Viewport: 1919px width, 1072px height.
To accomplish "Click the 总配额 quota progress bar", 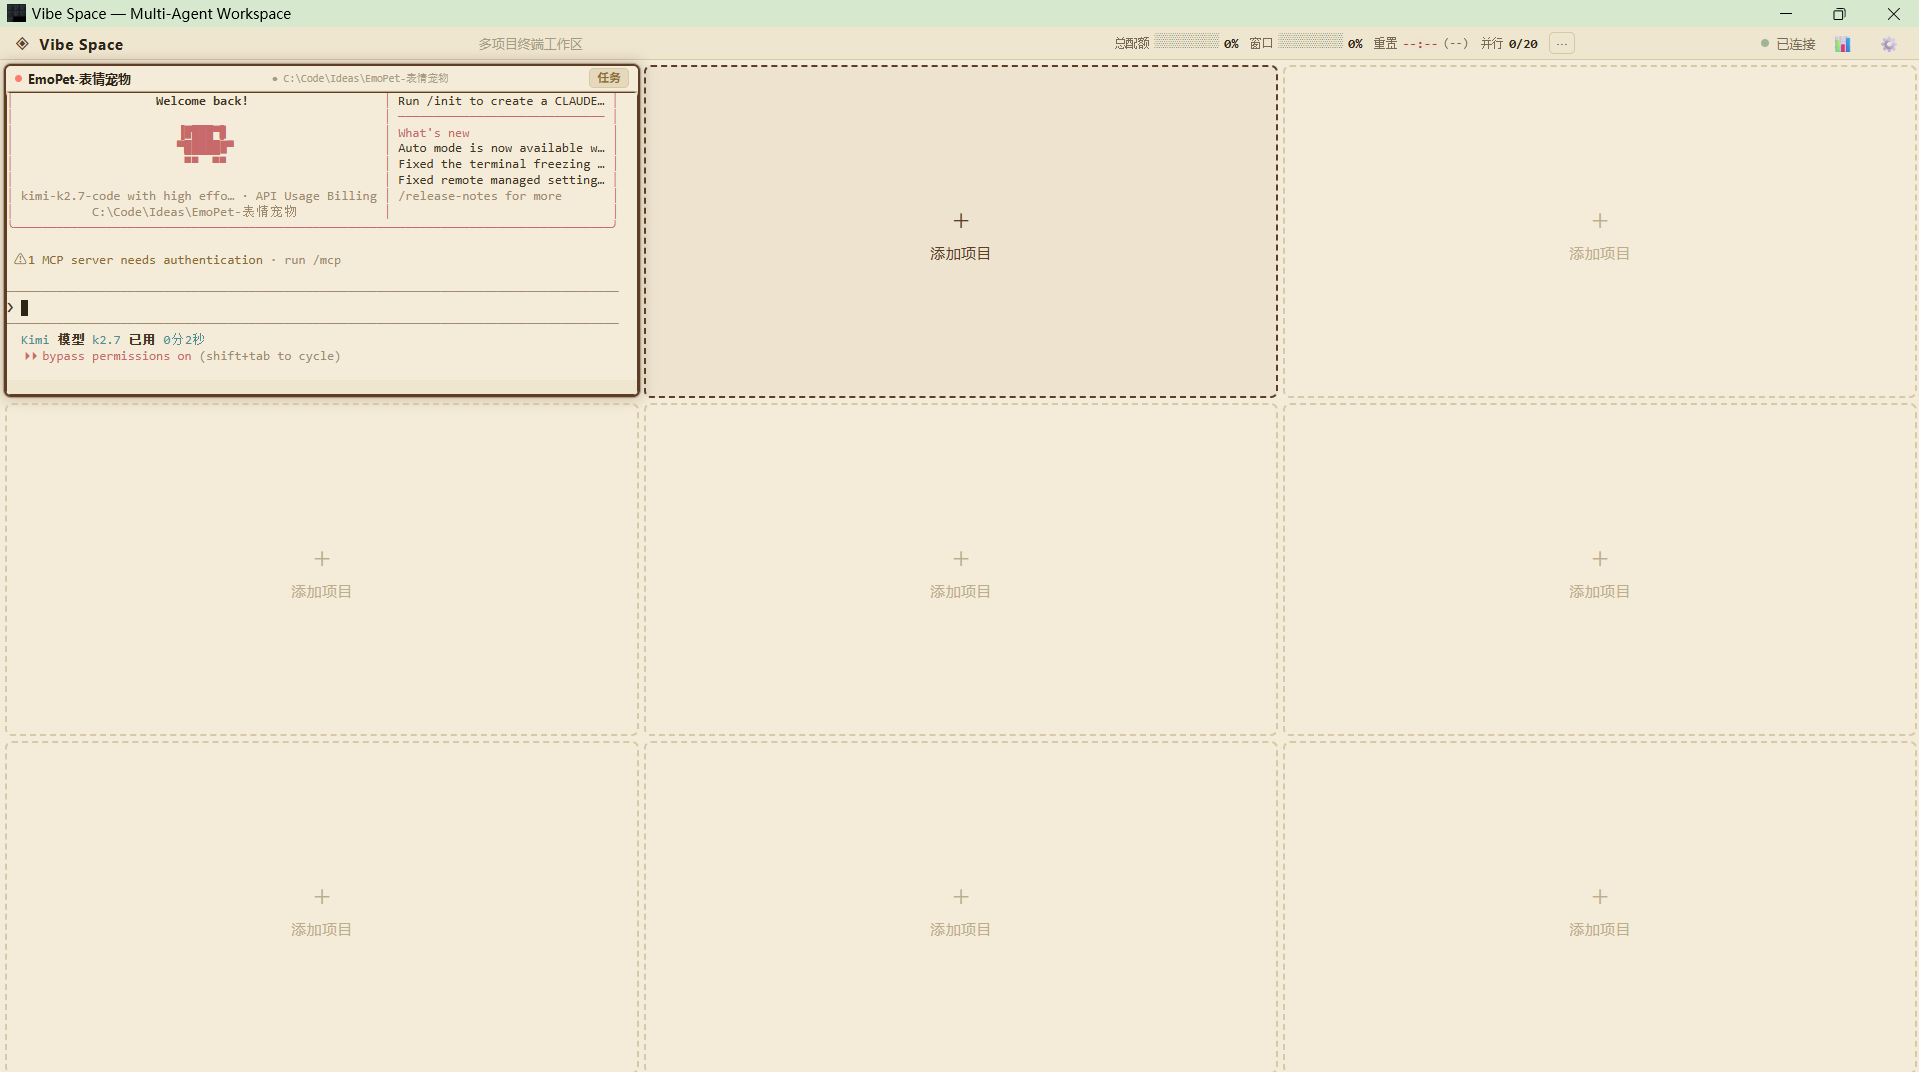I will tap(1187, 43).
